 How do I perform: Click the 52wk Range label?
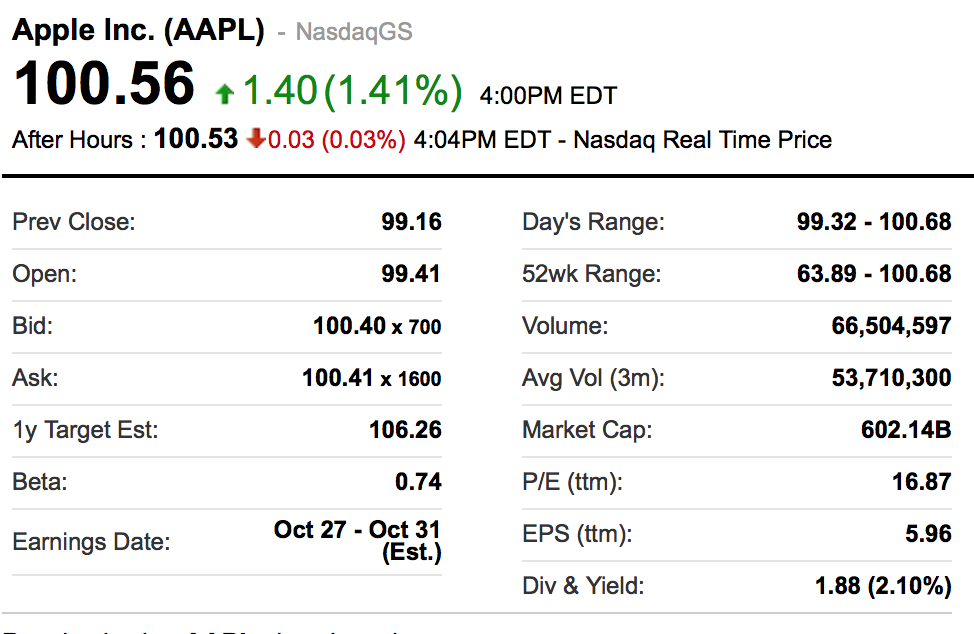click(591, 274)
